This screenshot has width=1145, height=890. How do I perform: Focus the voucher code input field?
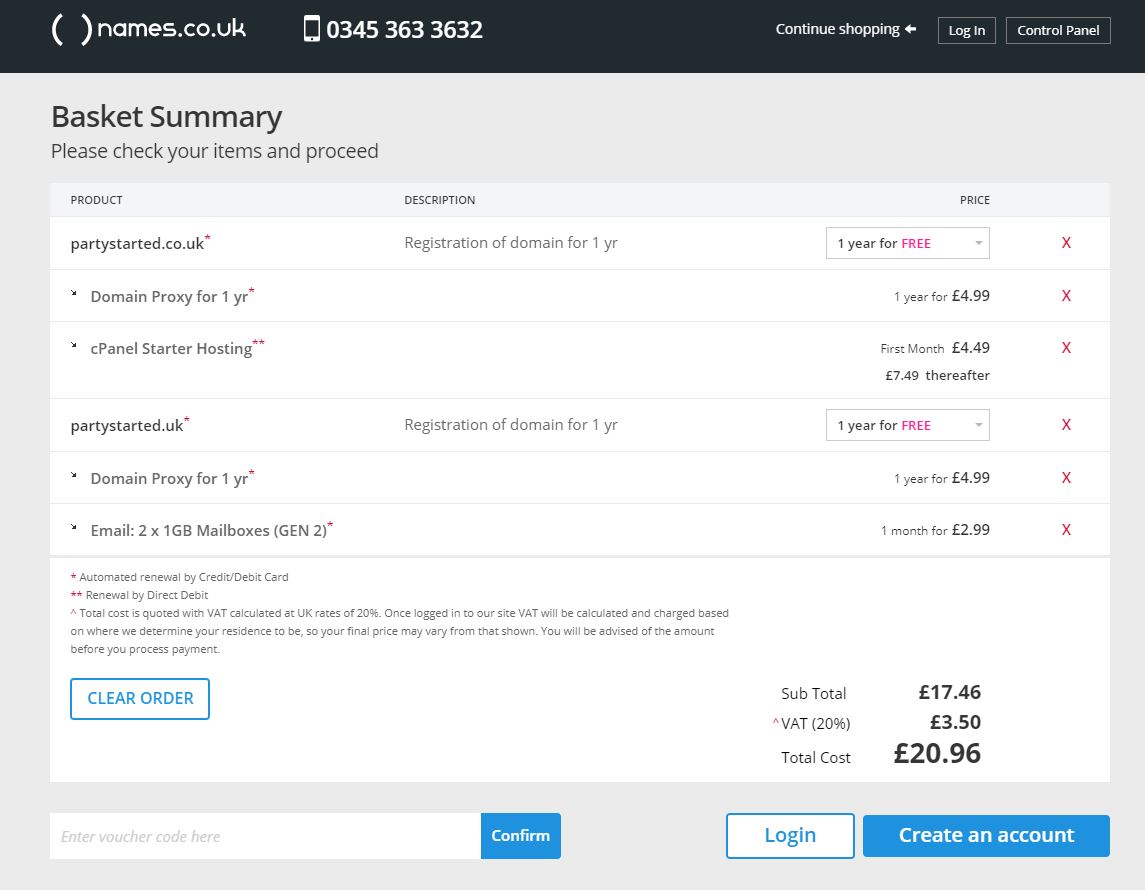(265, 836)
